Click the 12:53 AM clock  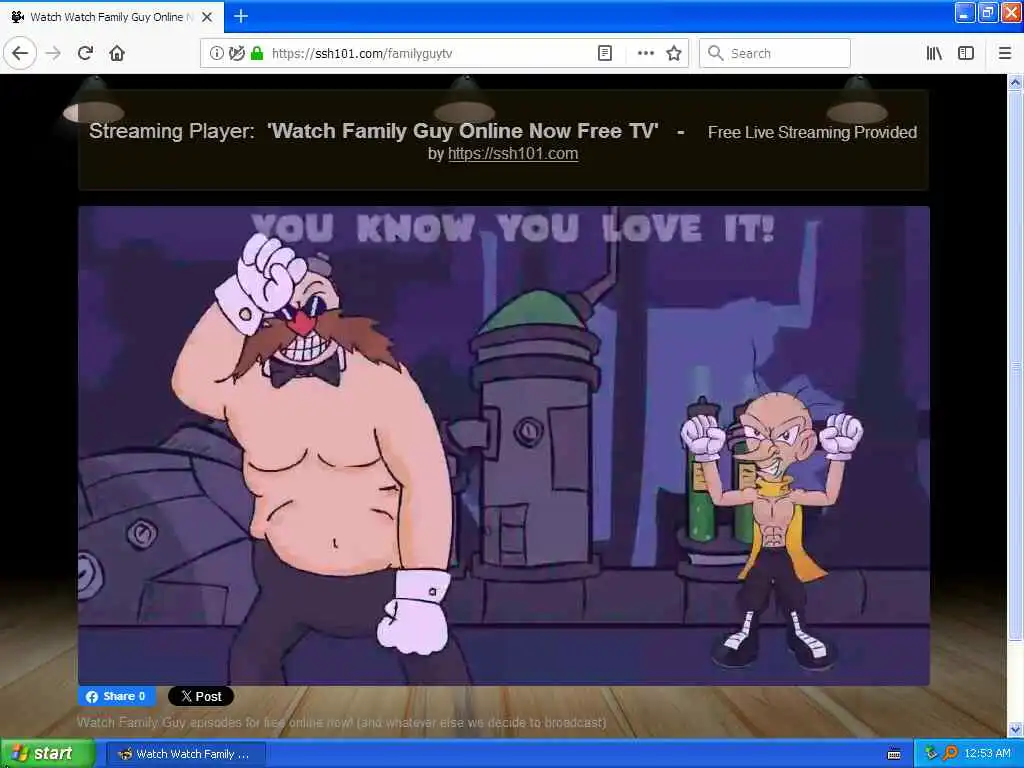(x=987, y=754)
